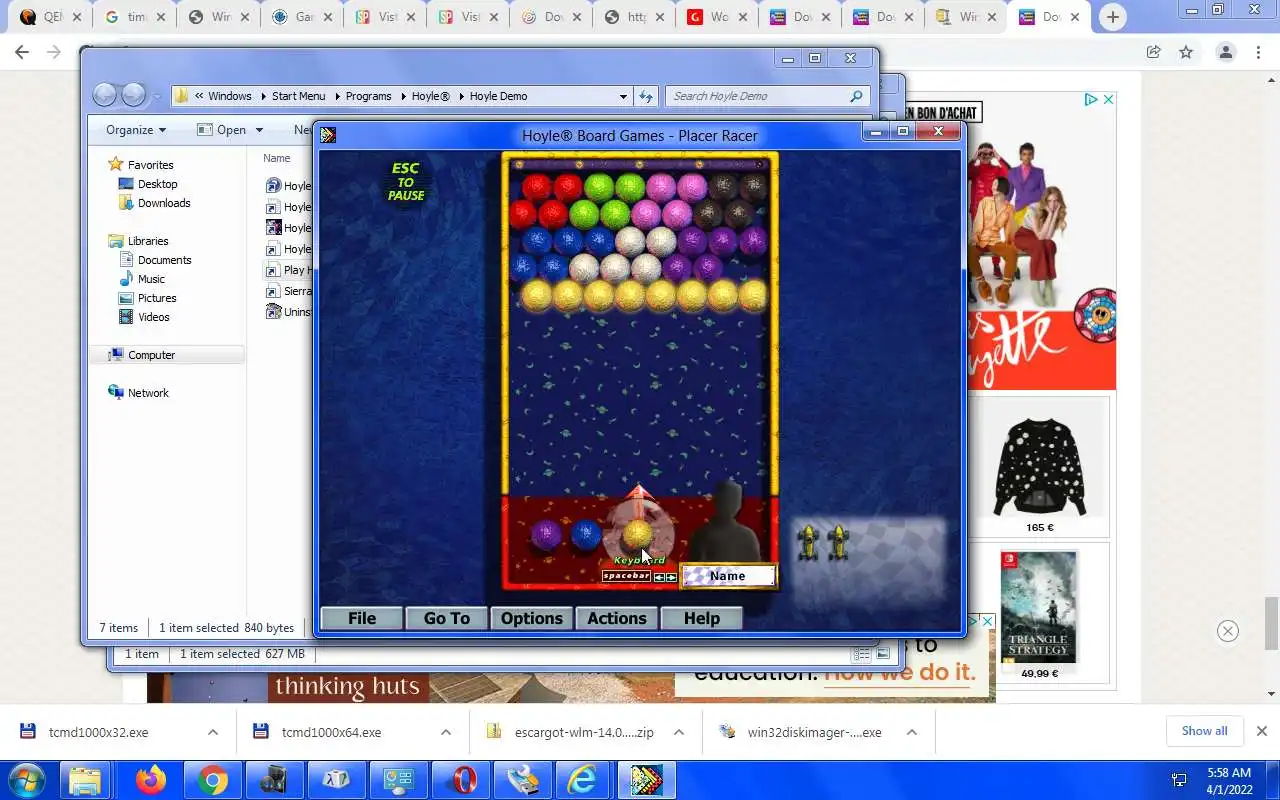Click Chrome share page icon
The image size is (1280, 800).
[1153, 52]
